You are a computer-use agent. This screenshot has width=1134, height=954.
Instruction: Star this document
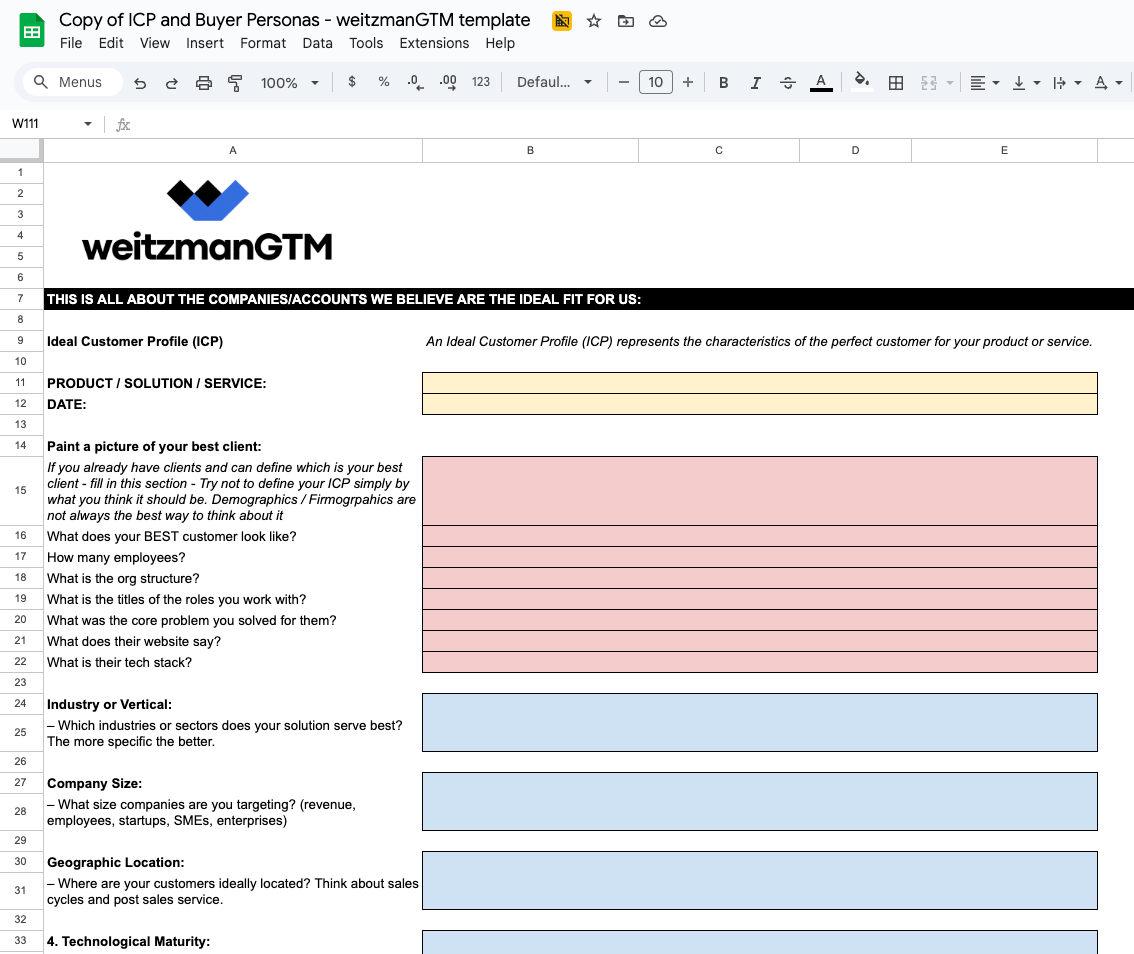click(594, 21)
